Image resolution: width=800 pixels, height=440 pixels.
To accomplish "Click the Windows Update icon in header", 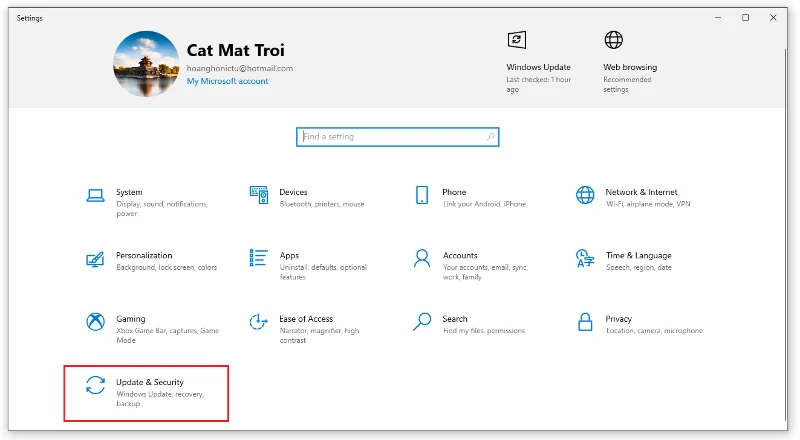I will pos(517,40).
